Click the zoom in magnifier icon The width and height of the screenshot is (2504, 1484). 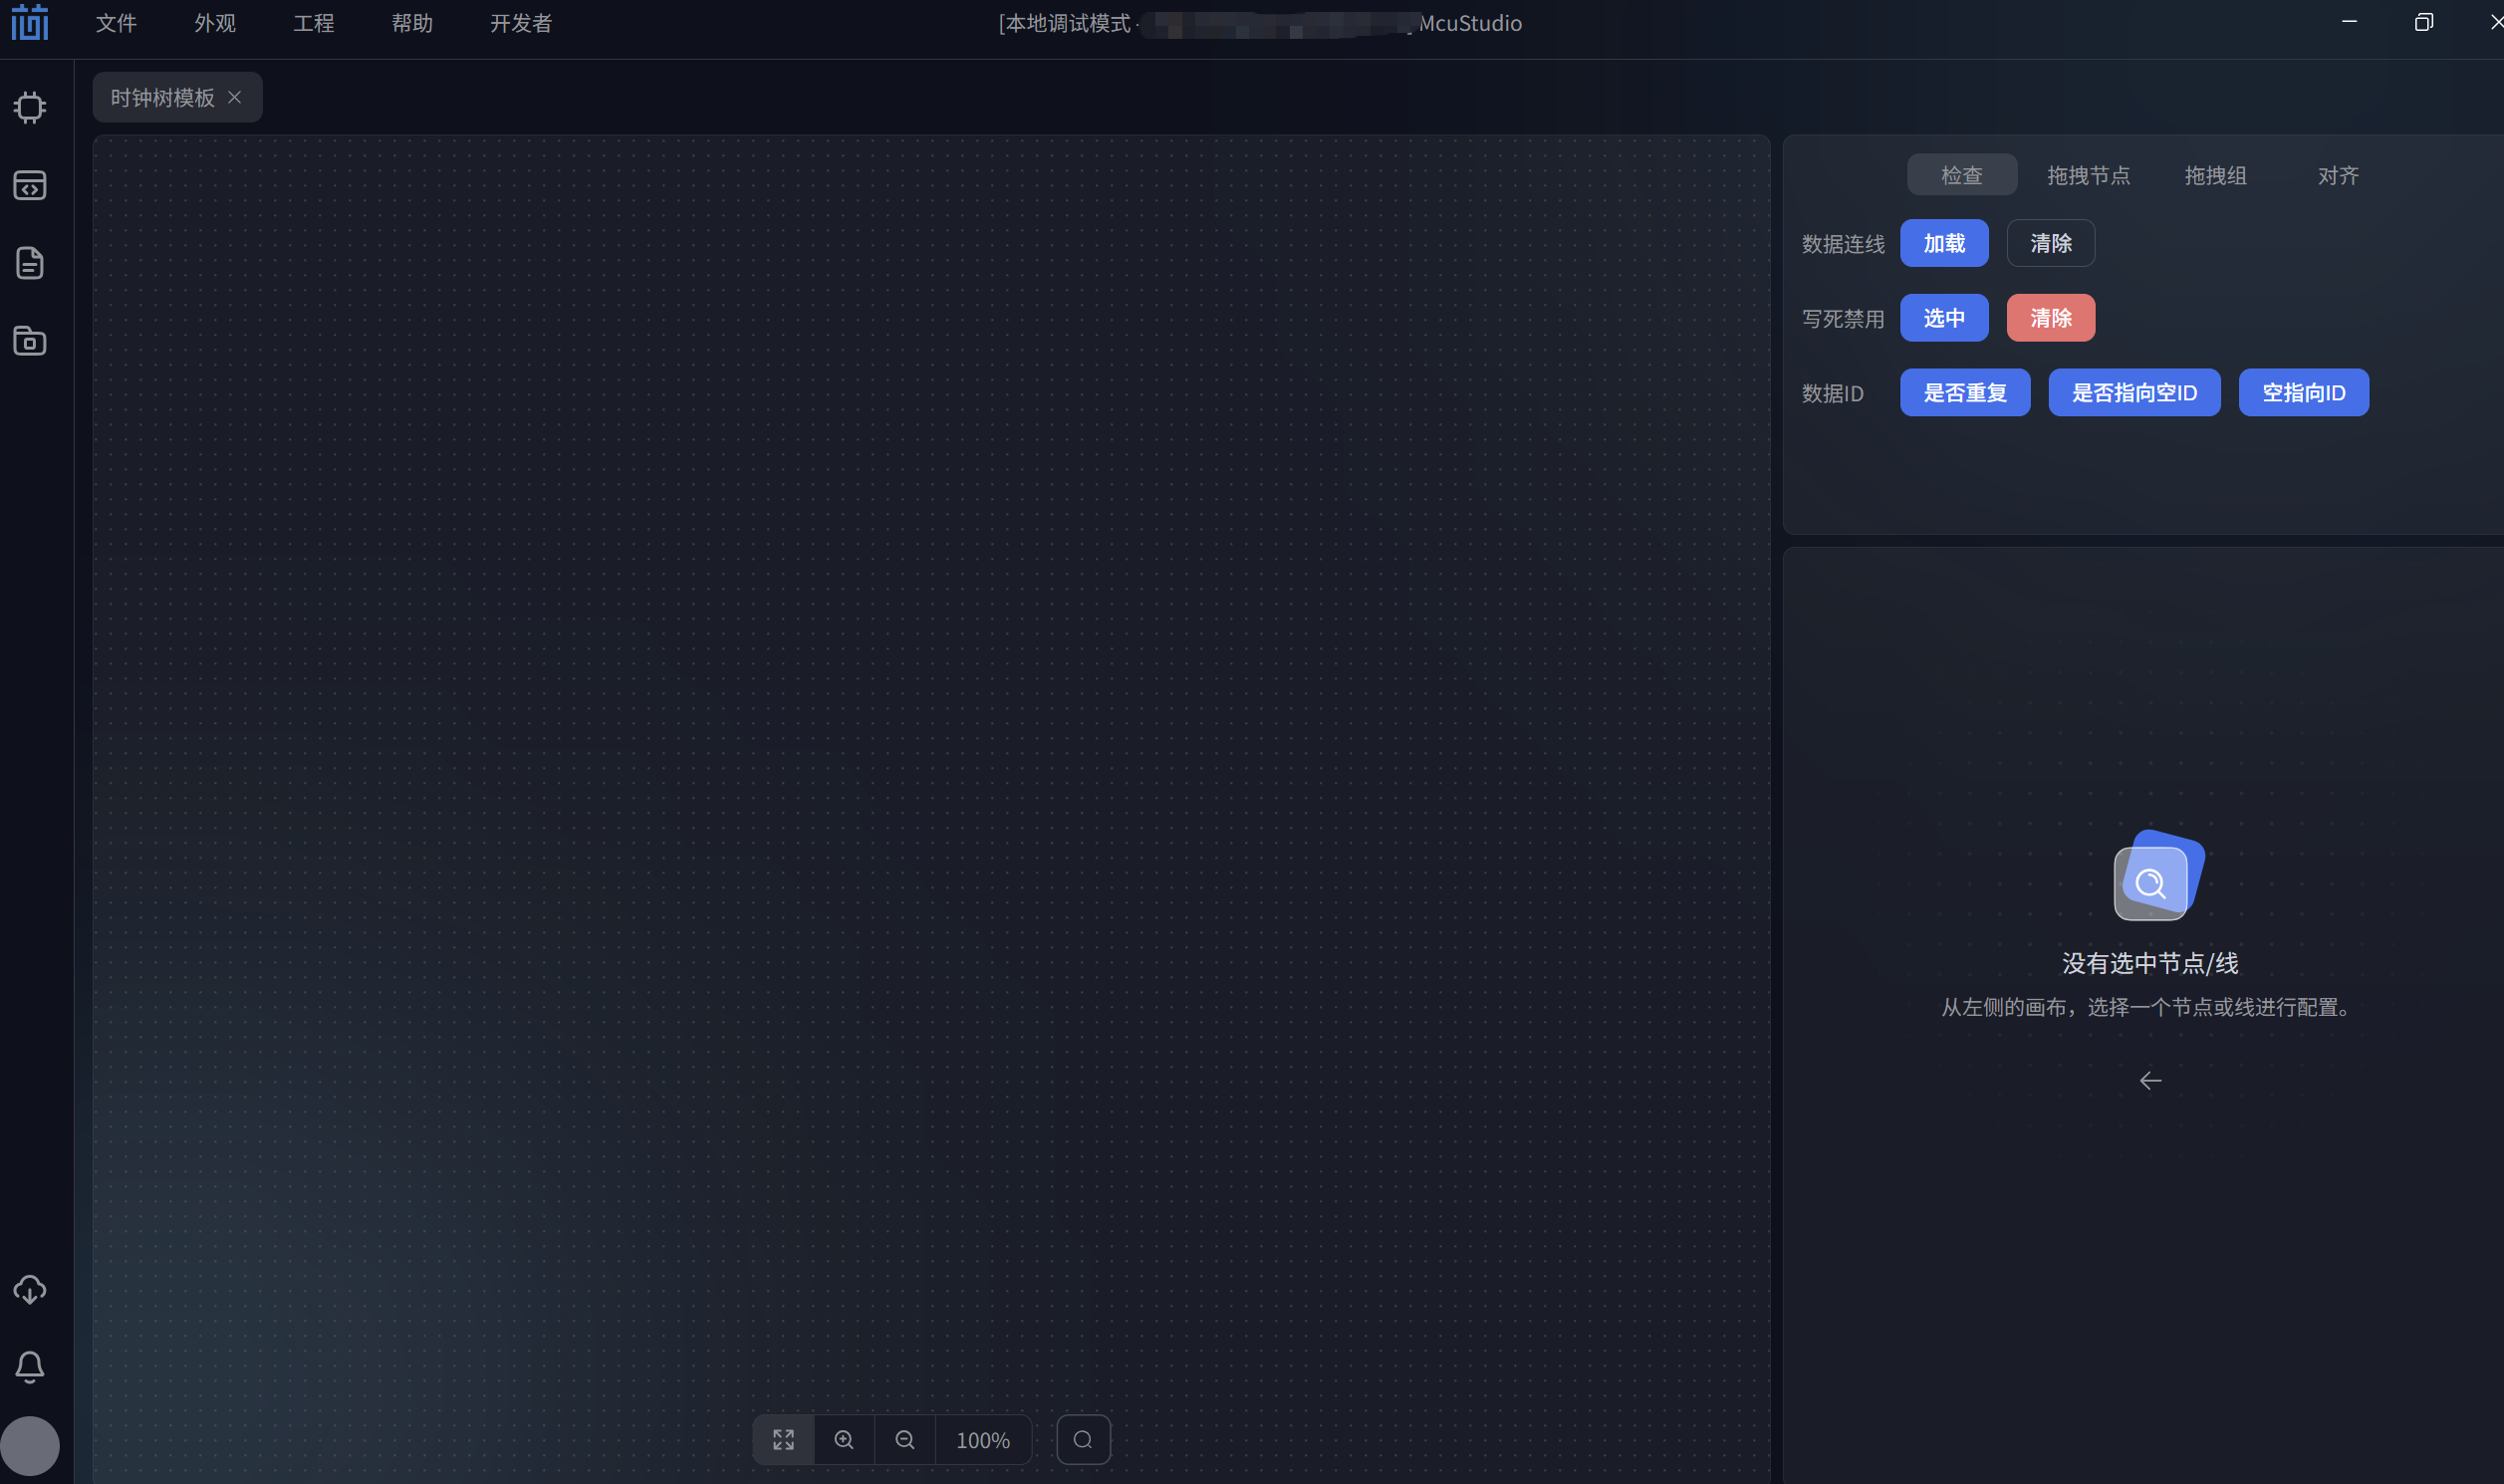[x=844, y=1440]
